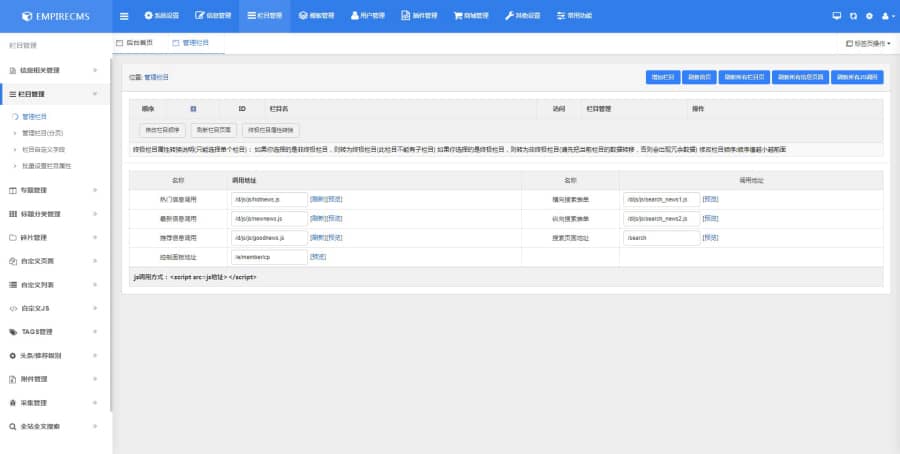
Task: Open 系统设置 gear icon in top navigation
Action: tap(149, 15)
